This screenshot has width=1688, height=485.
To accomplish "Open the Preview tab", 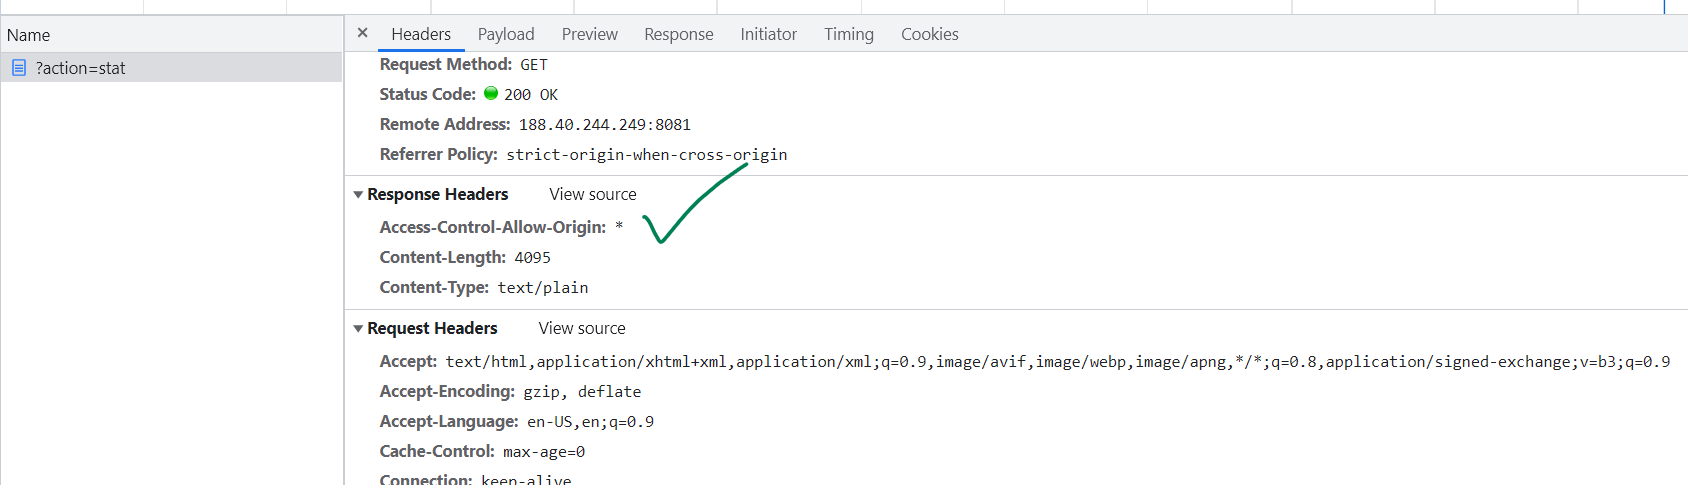I will [589, 34].
